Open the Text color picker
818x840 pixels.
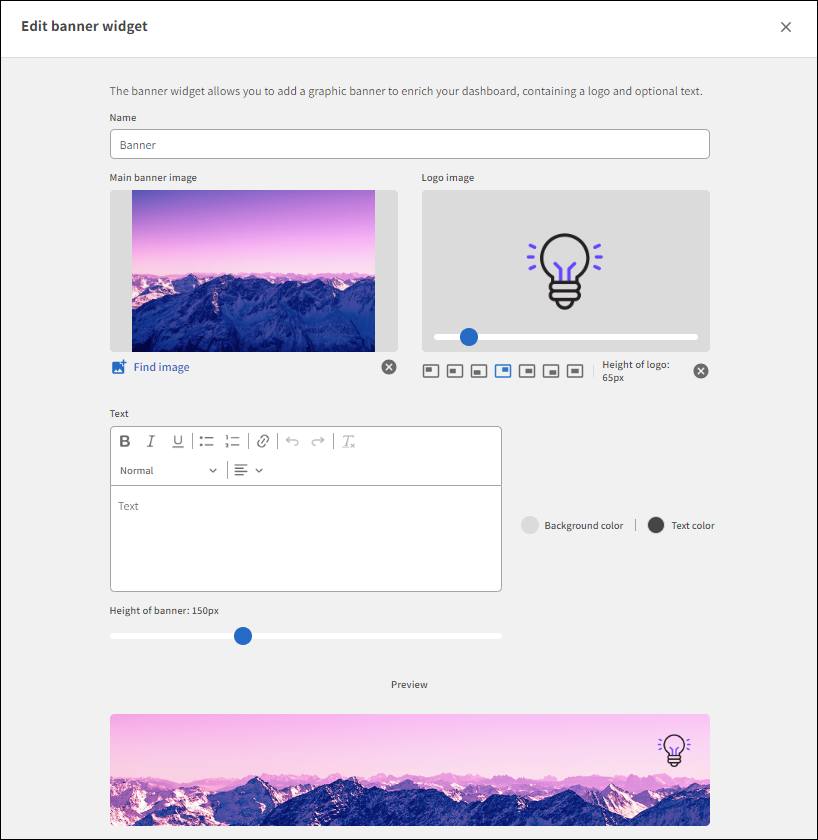(656, 525)
